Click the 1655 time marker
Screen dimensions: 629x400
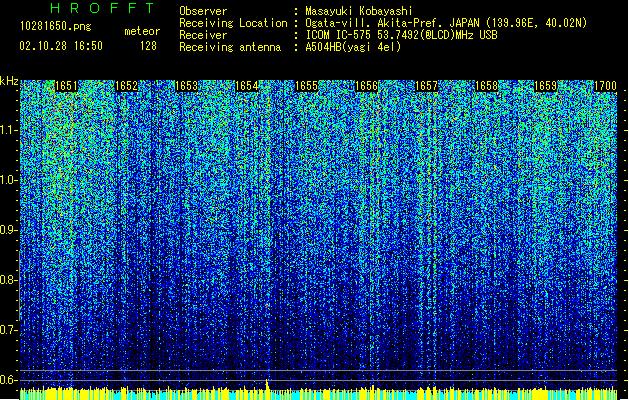(306, 86)
